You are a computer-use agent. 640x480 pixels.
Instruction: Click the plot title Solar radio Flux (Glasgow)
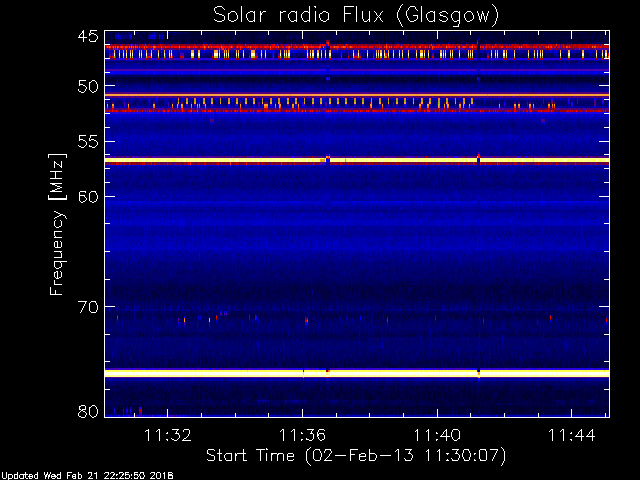(x=356, y=16)
